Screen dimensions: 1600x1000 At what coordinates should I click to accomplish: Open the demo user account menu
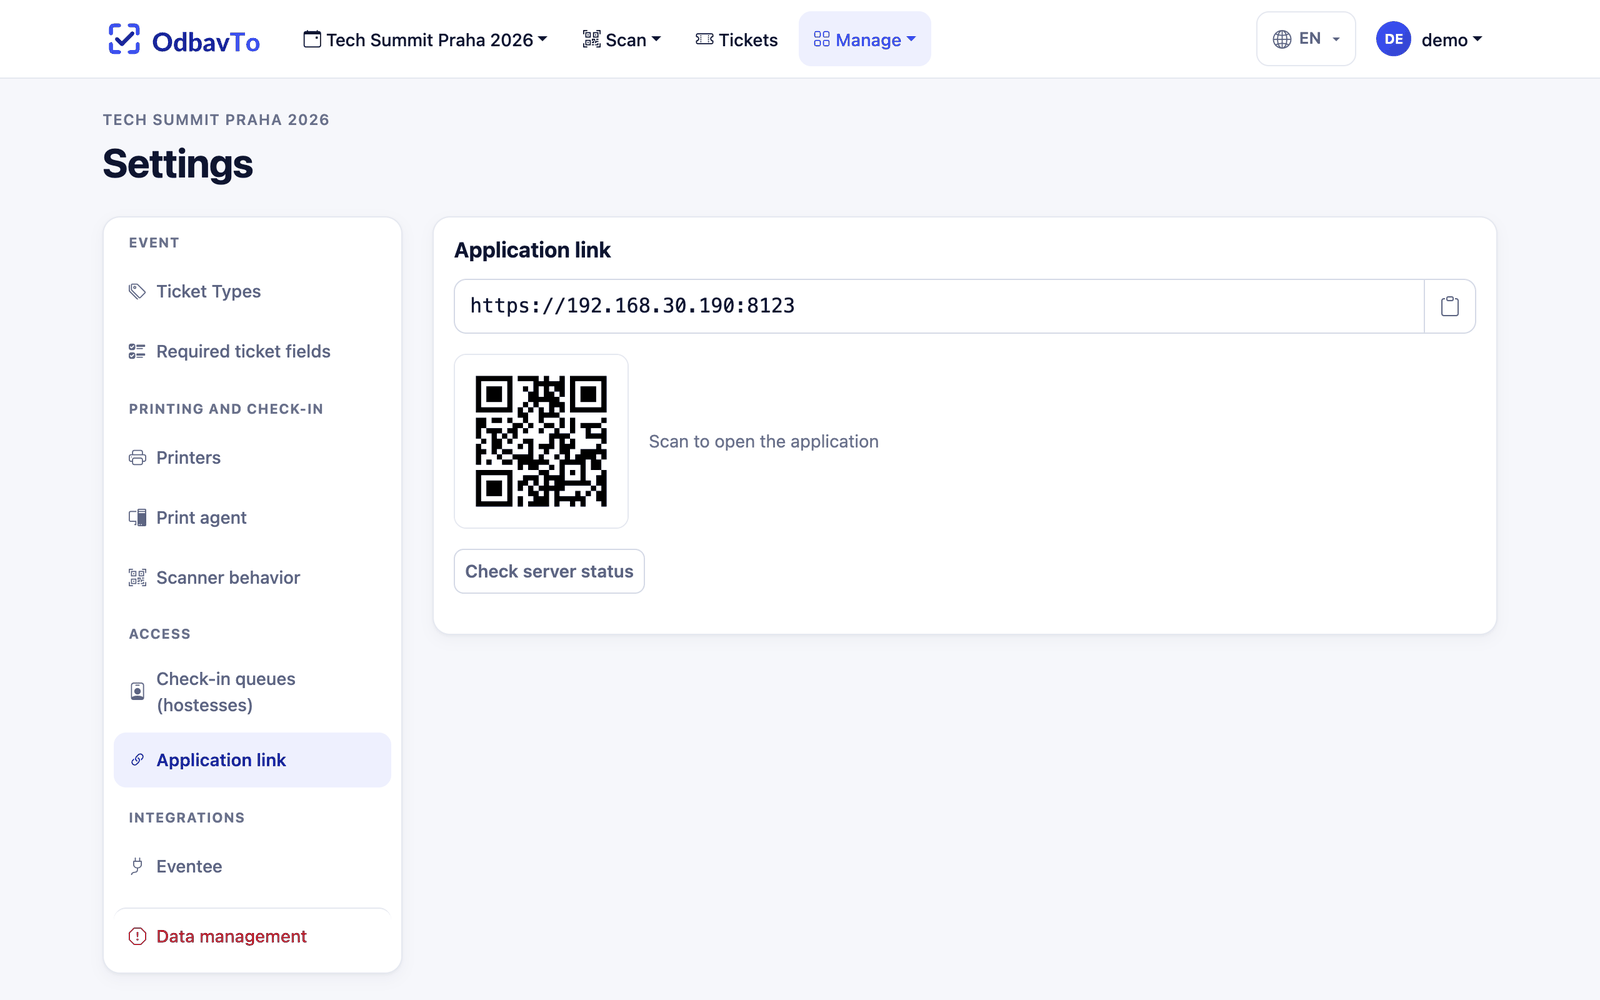click(x=1430, y=39)
